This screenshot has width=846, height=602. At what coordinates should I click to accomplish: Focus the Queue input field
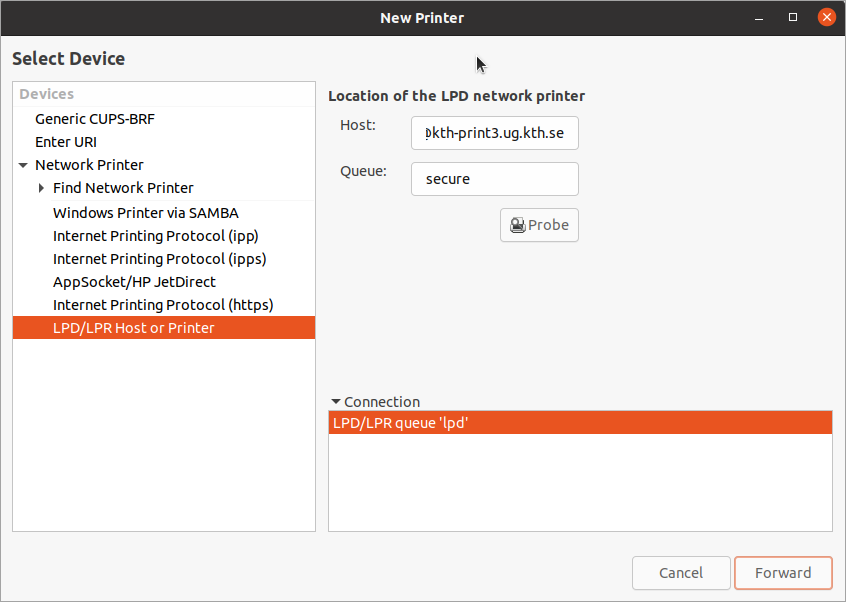[494, 179]
